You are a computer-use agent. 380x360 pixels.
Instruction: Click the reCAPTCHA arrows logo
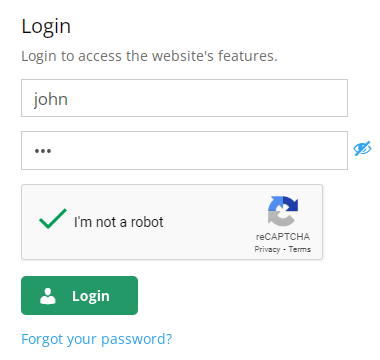click(283, 211)
